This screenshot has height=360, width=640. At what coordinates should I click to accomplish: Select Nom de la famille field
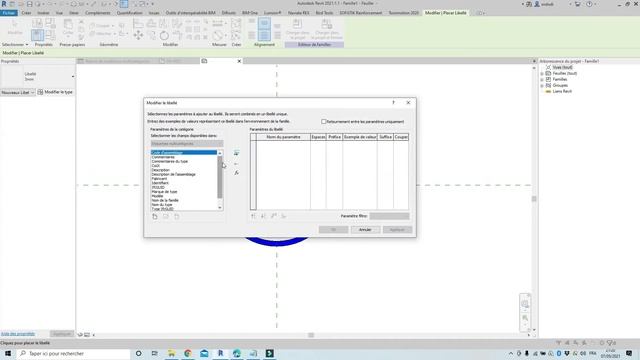[x=165, y=200]
